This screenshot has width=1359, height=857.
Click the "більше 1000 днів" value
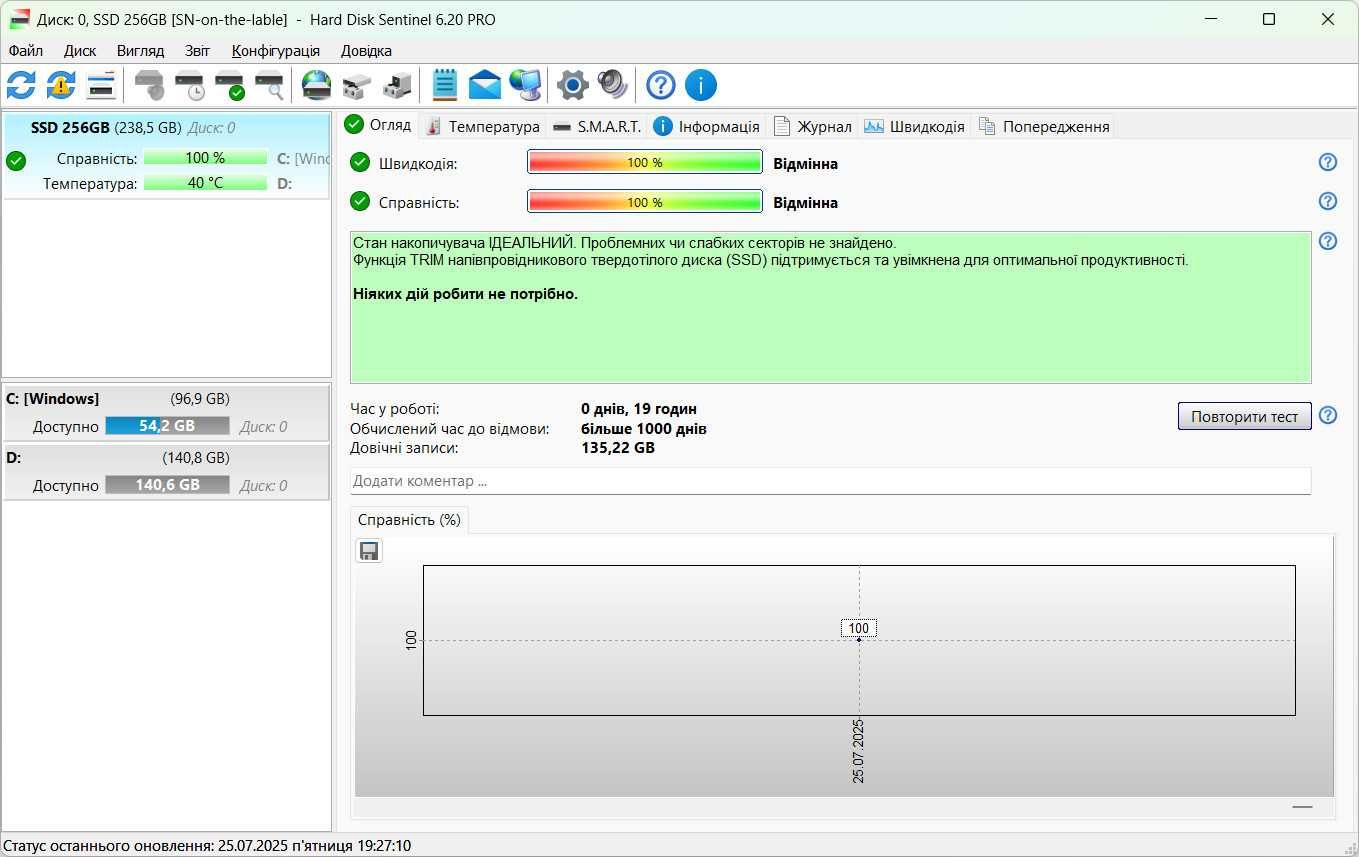pyautogui.click(x=644, y=429)
